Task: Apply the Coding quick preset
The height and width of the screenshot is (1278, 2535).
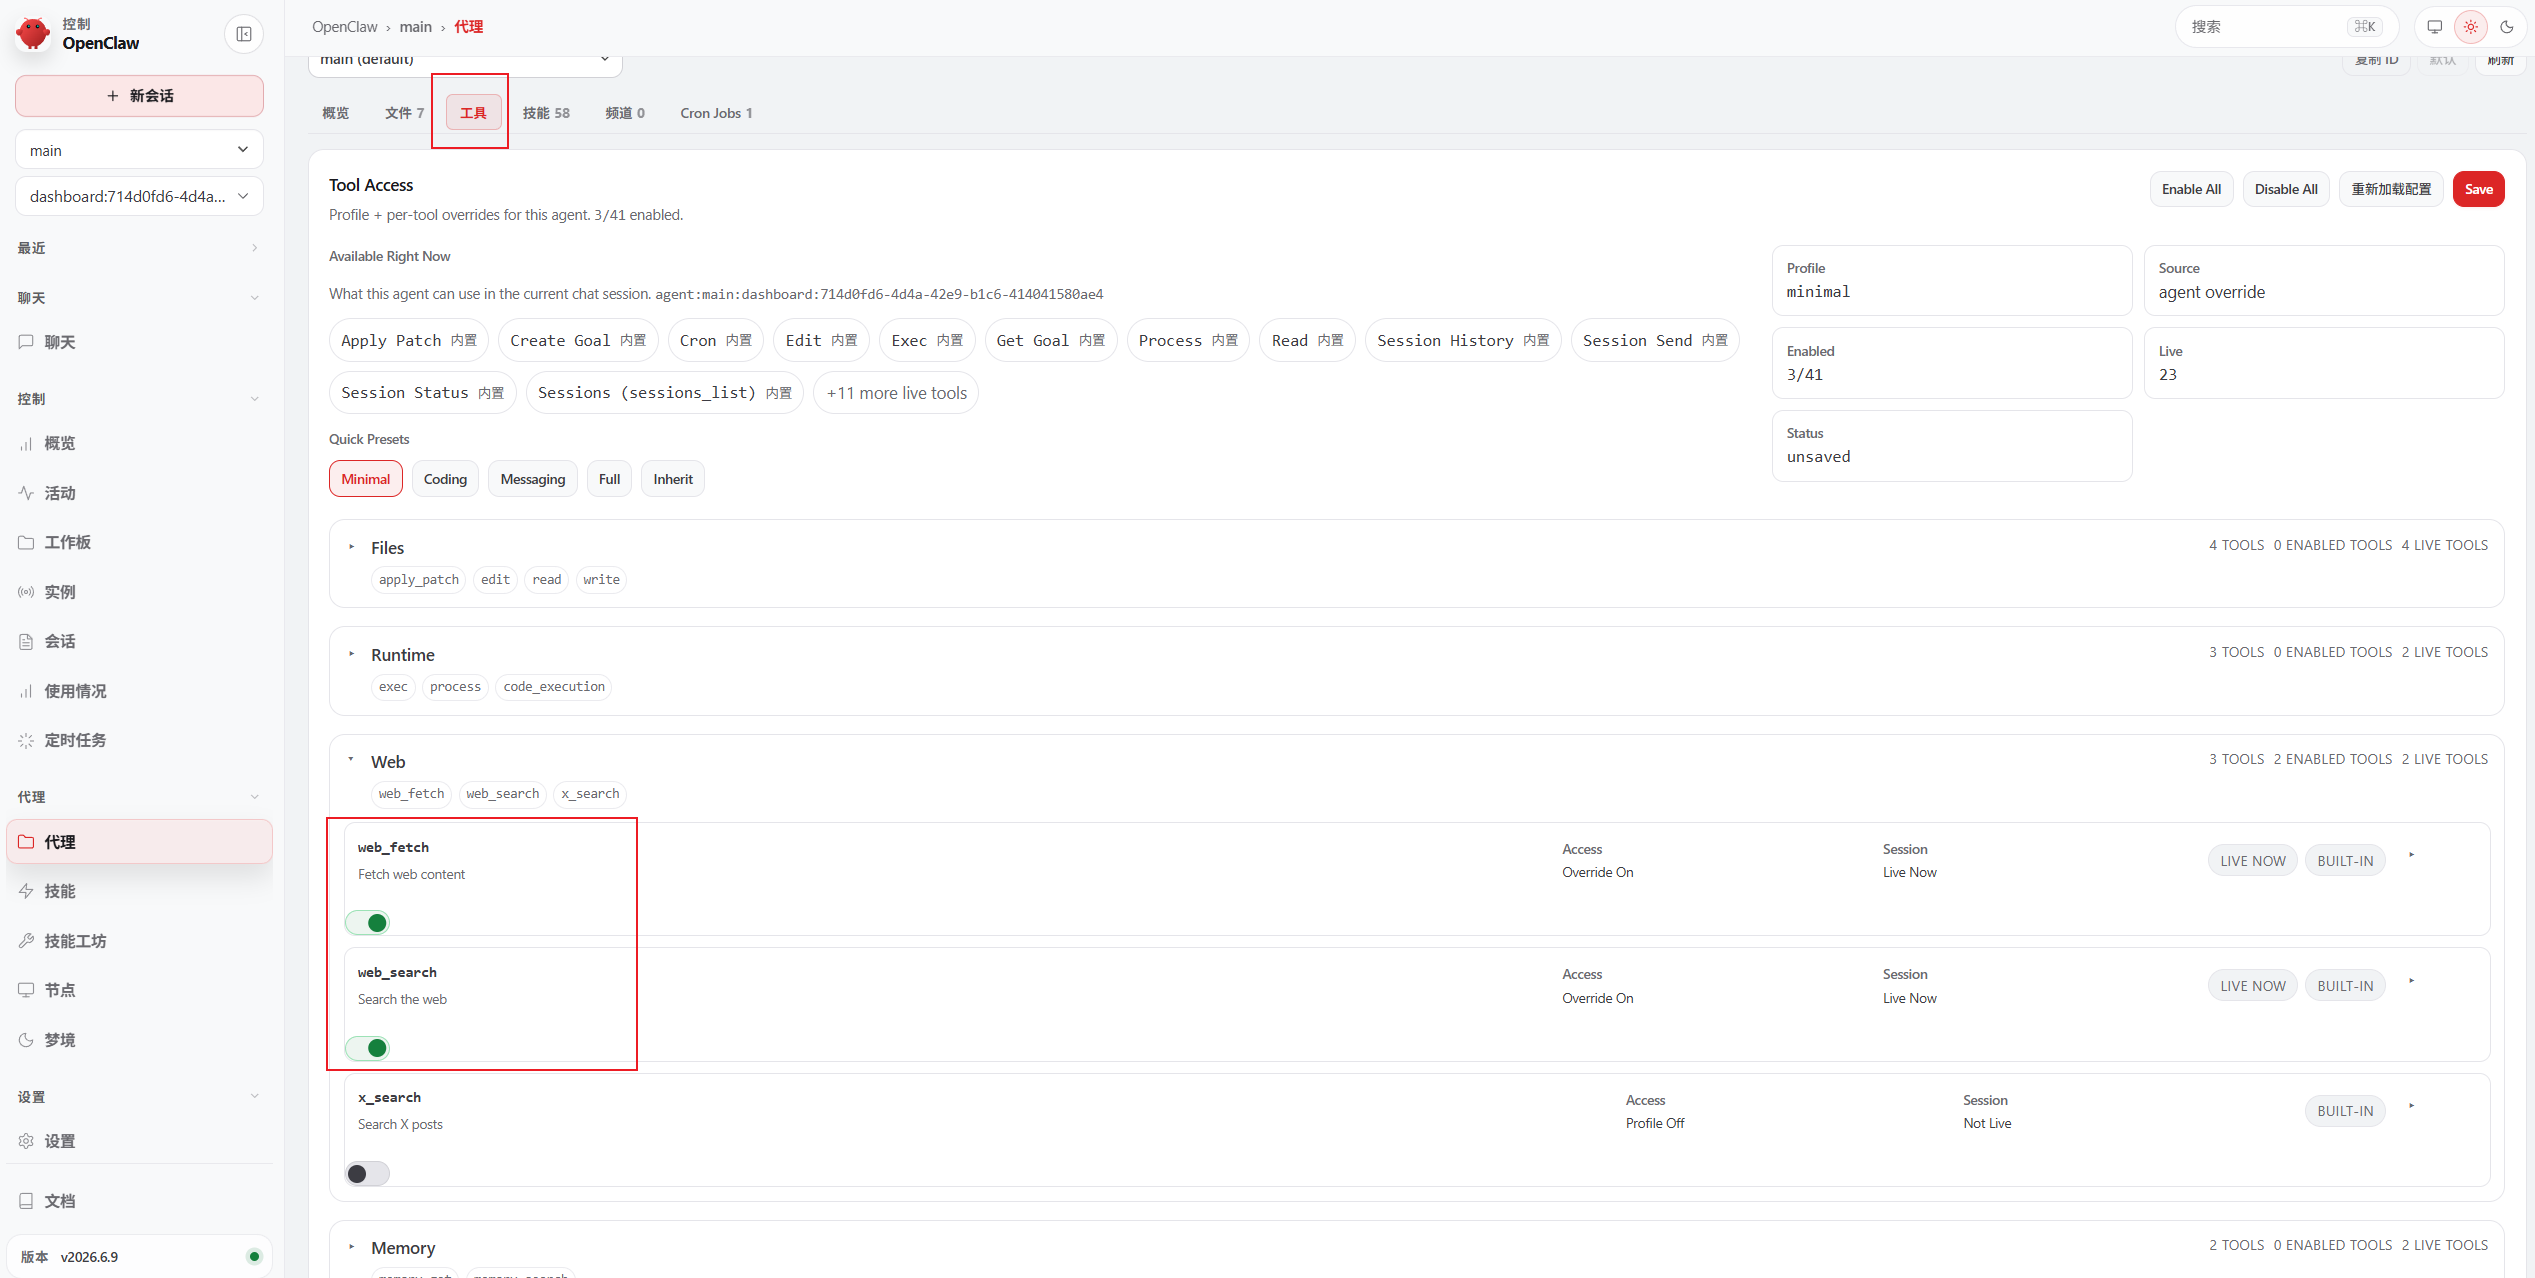Action: (445, 479)
